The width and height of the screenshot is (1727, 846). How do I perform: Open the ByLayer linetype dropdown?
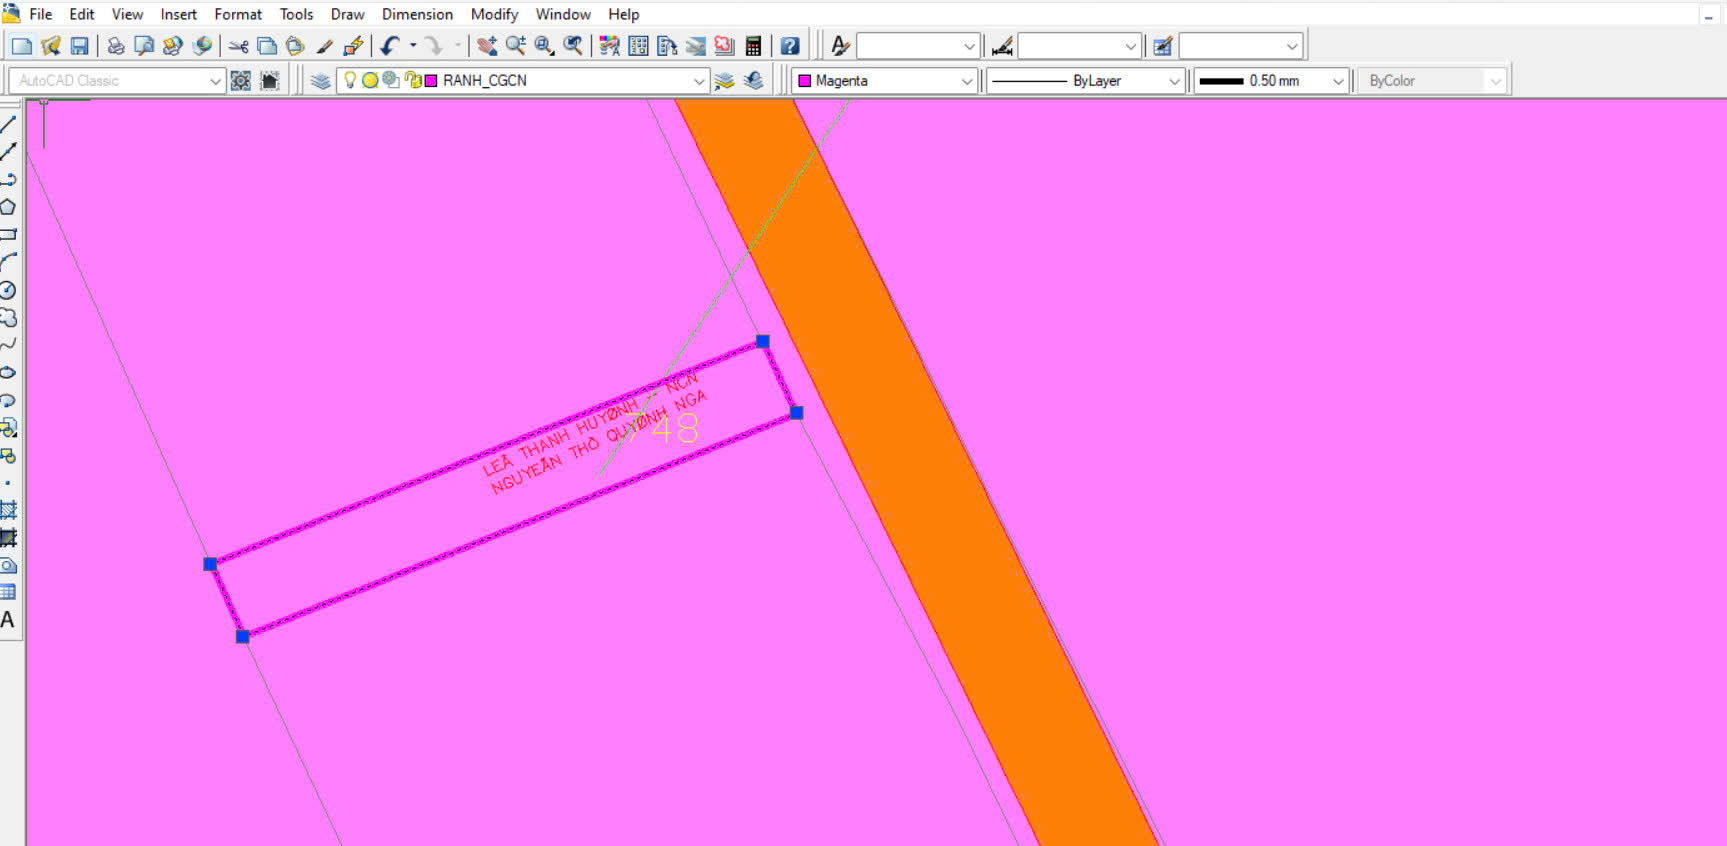1086,81
